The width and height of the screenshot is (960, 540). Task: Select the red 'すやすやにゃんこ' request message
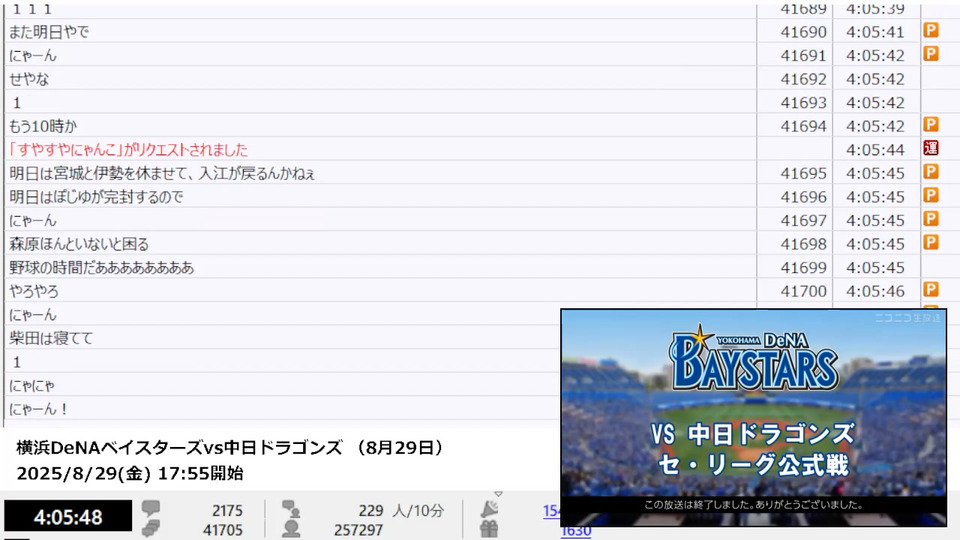[129, 149]
